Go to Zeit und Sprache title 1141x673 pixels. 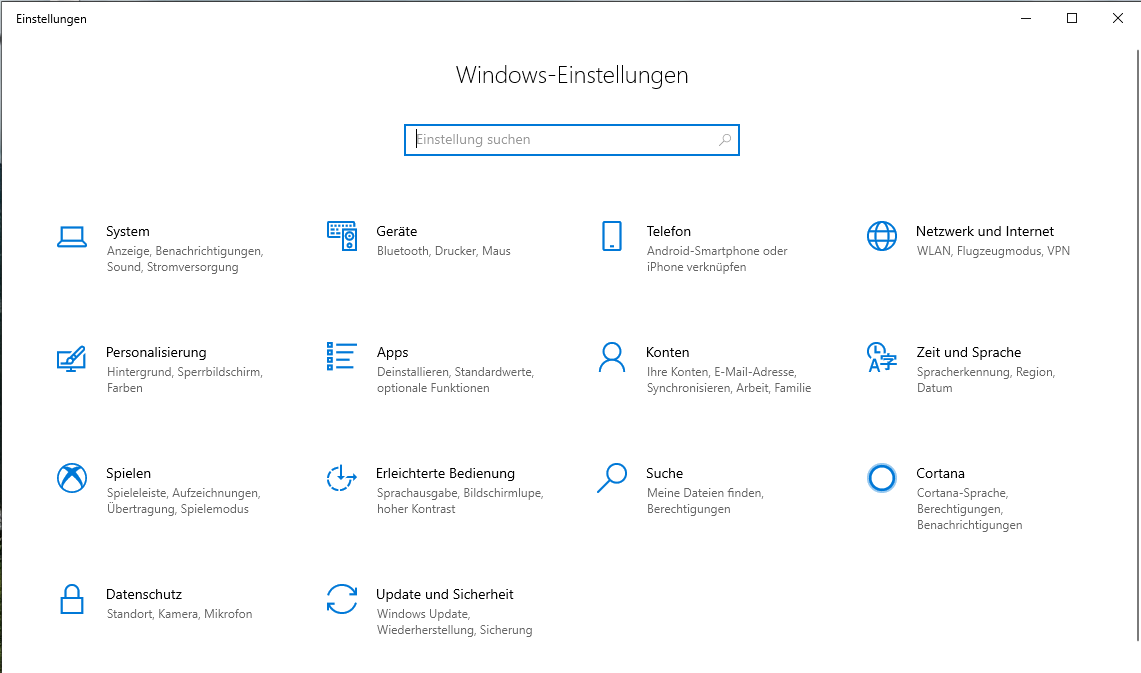pos(969,352)
